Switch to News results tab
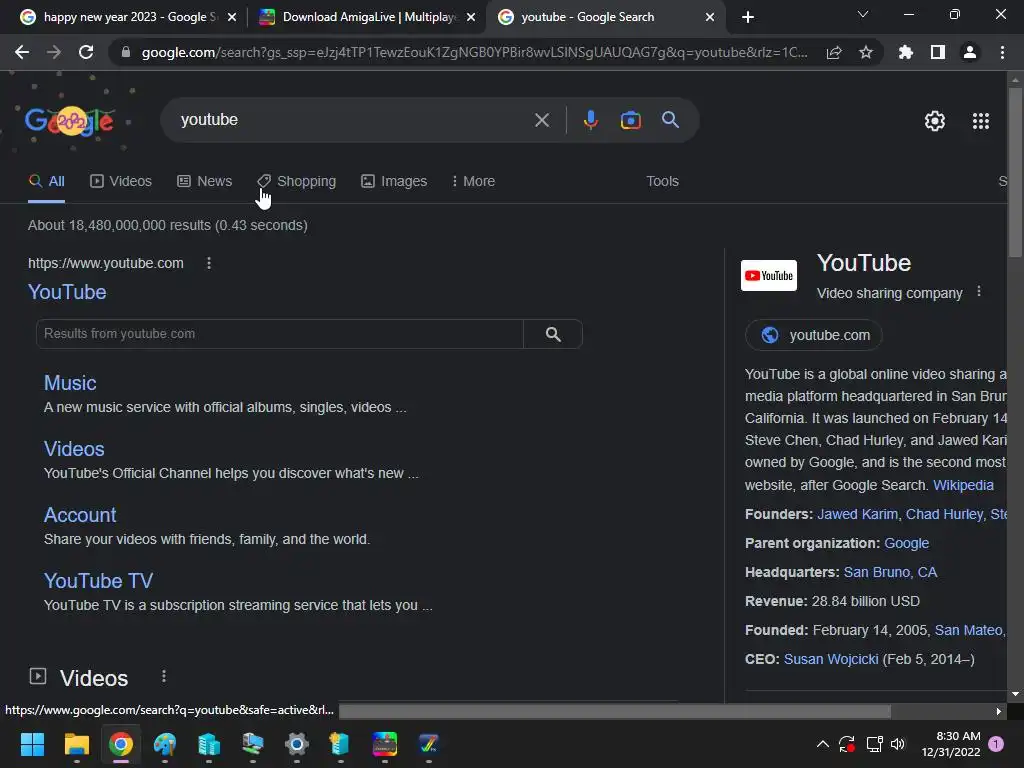 pos(204,182)
